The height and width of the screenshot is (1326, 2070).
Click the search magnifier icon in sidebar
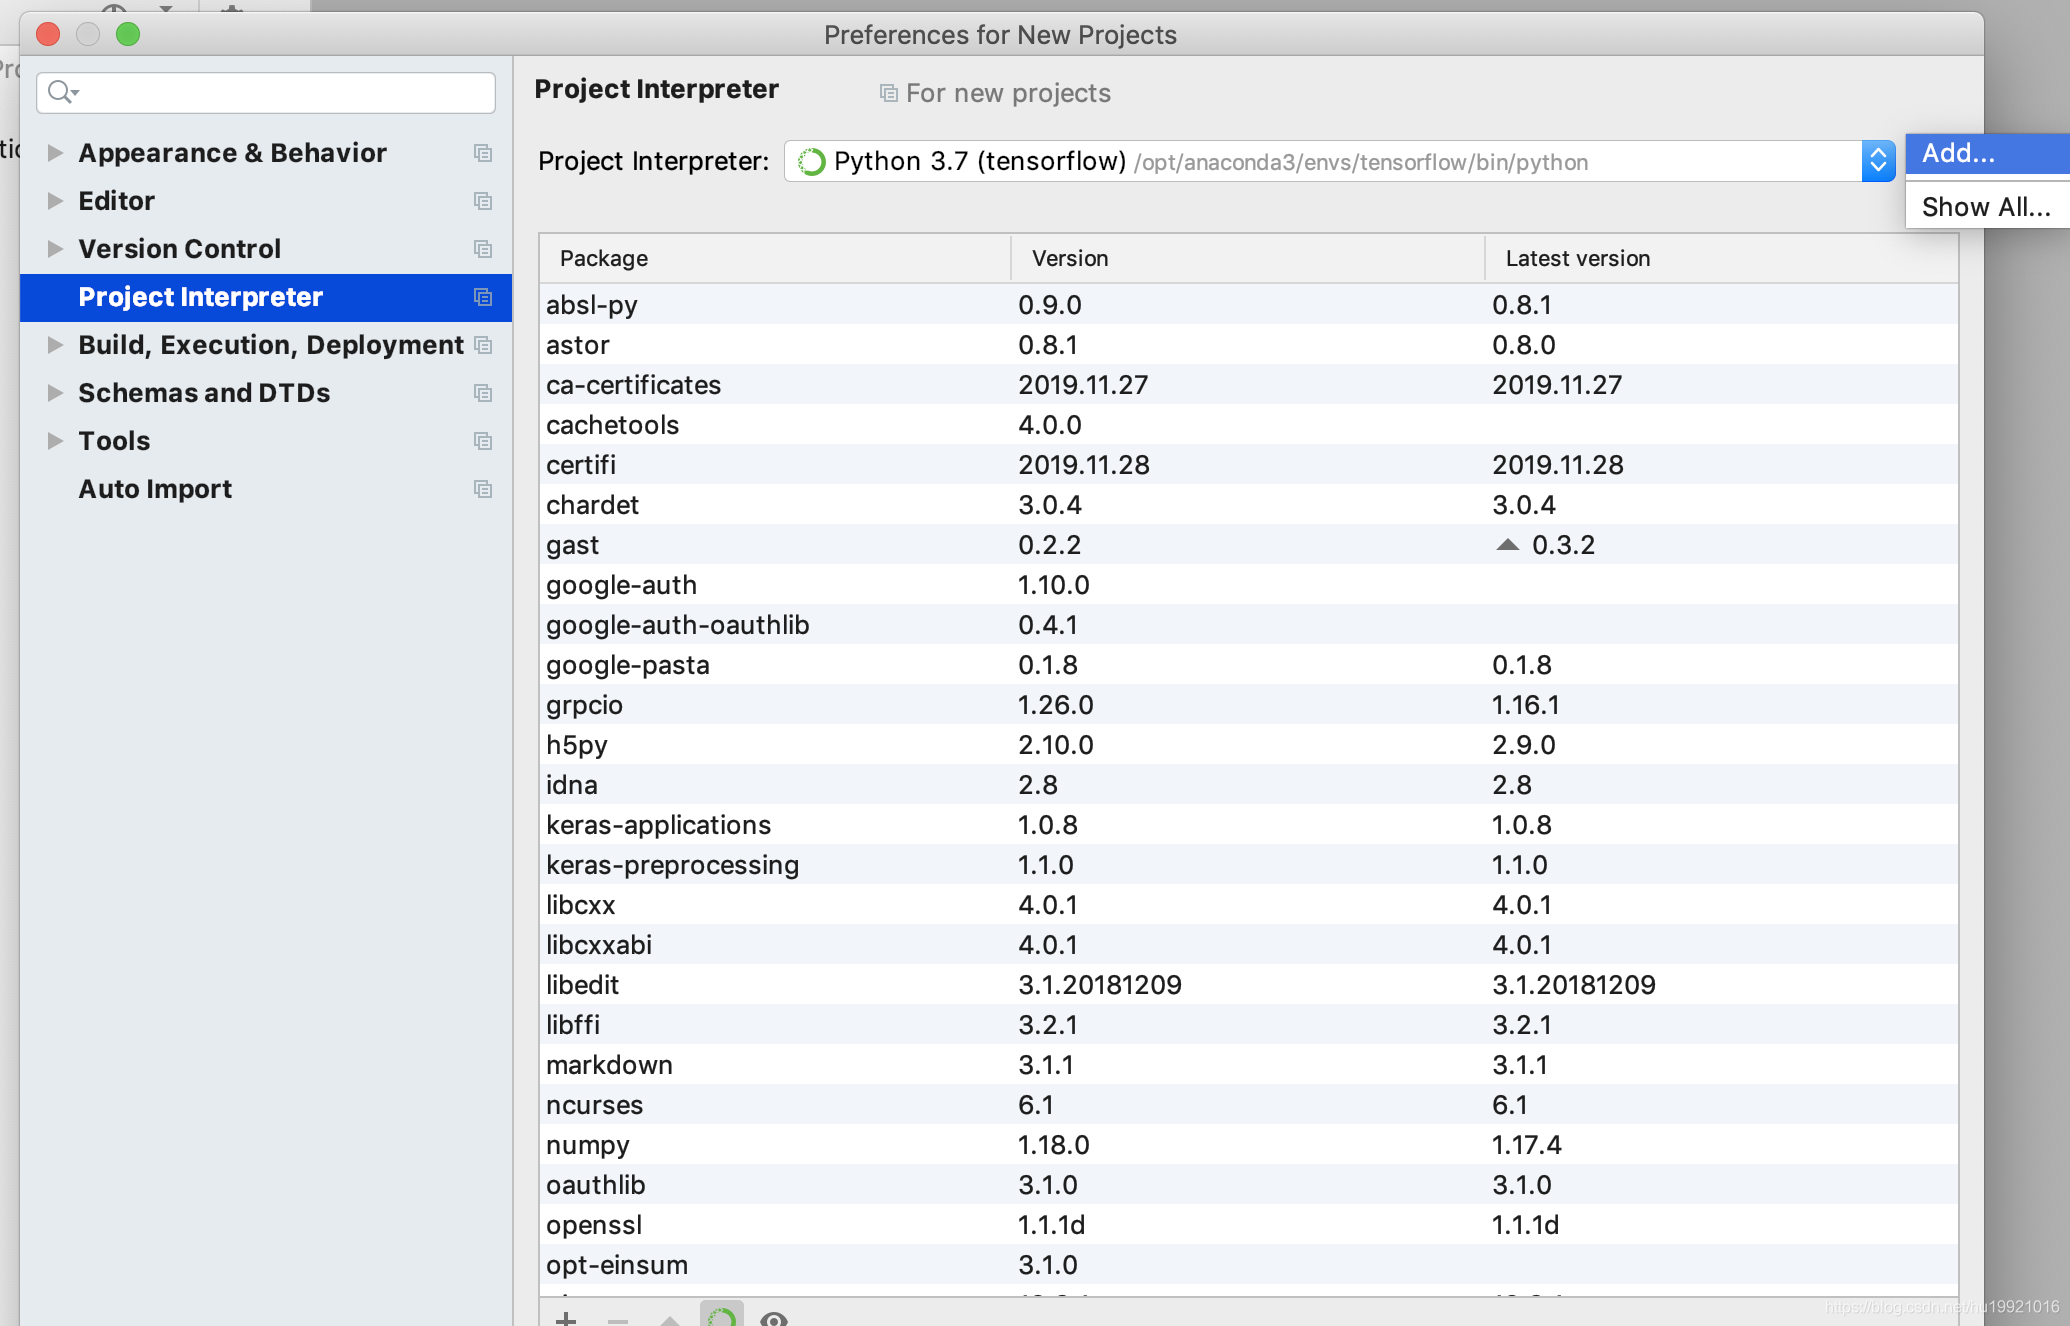pos(62,92)
